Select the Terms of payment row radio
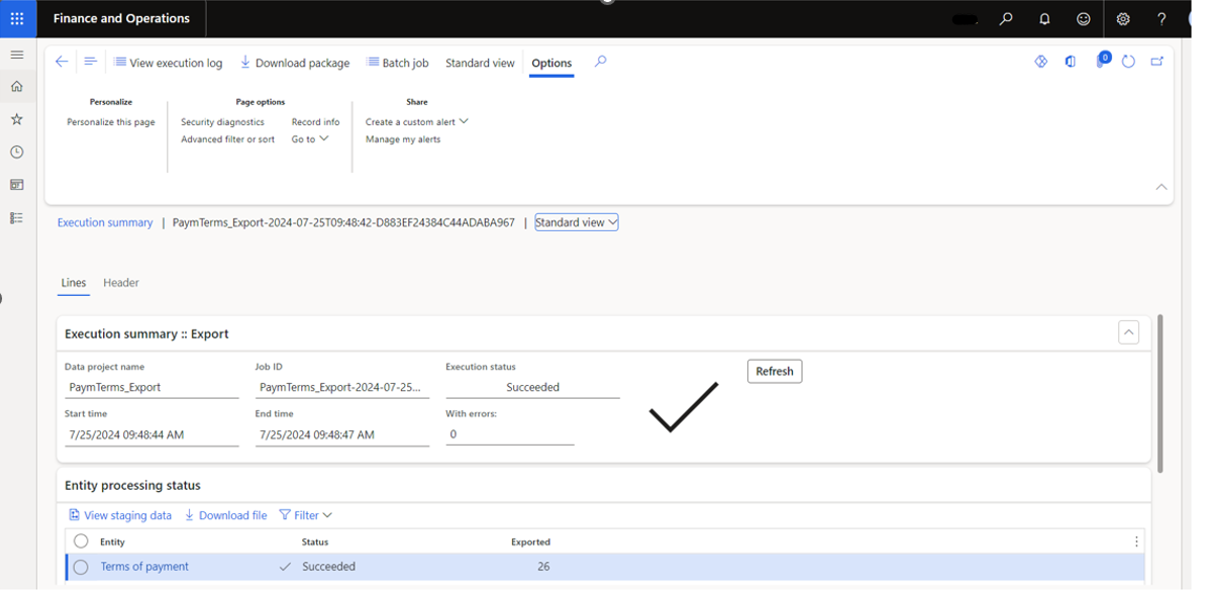The width and height of the screenshot is (1209, 590). point(81,567)
